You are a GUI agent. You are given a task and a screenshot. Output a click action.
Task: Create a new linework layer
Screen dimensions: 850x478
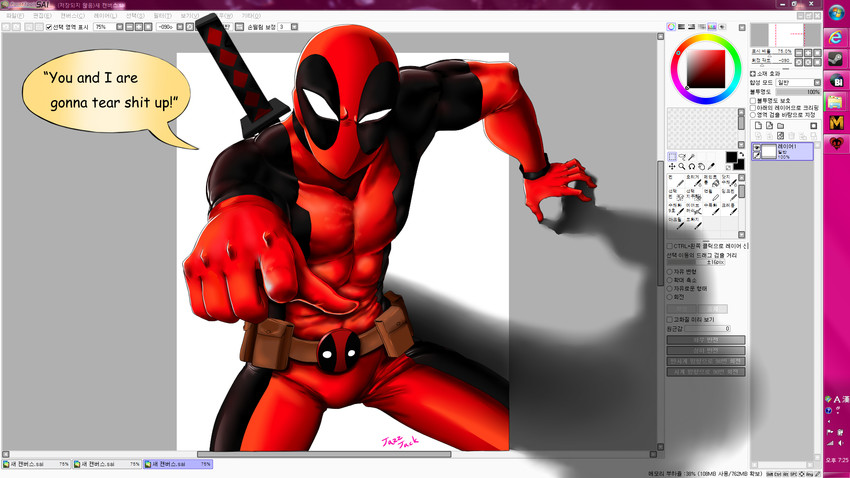pos(769,126)
